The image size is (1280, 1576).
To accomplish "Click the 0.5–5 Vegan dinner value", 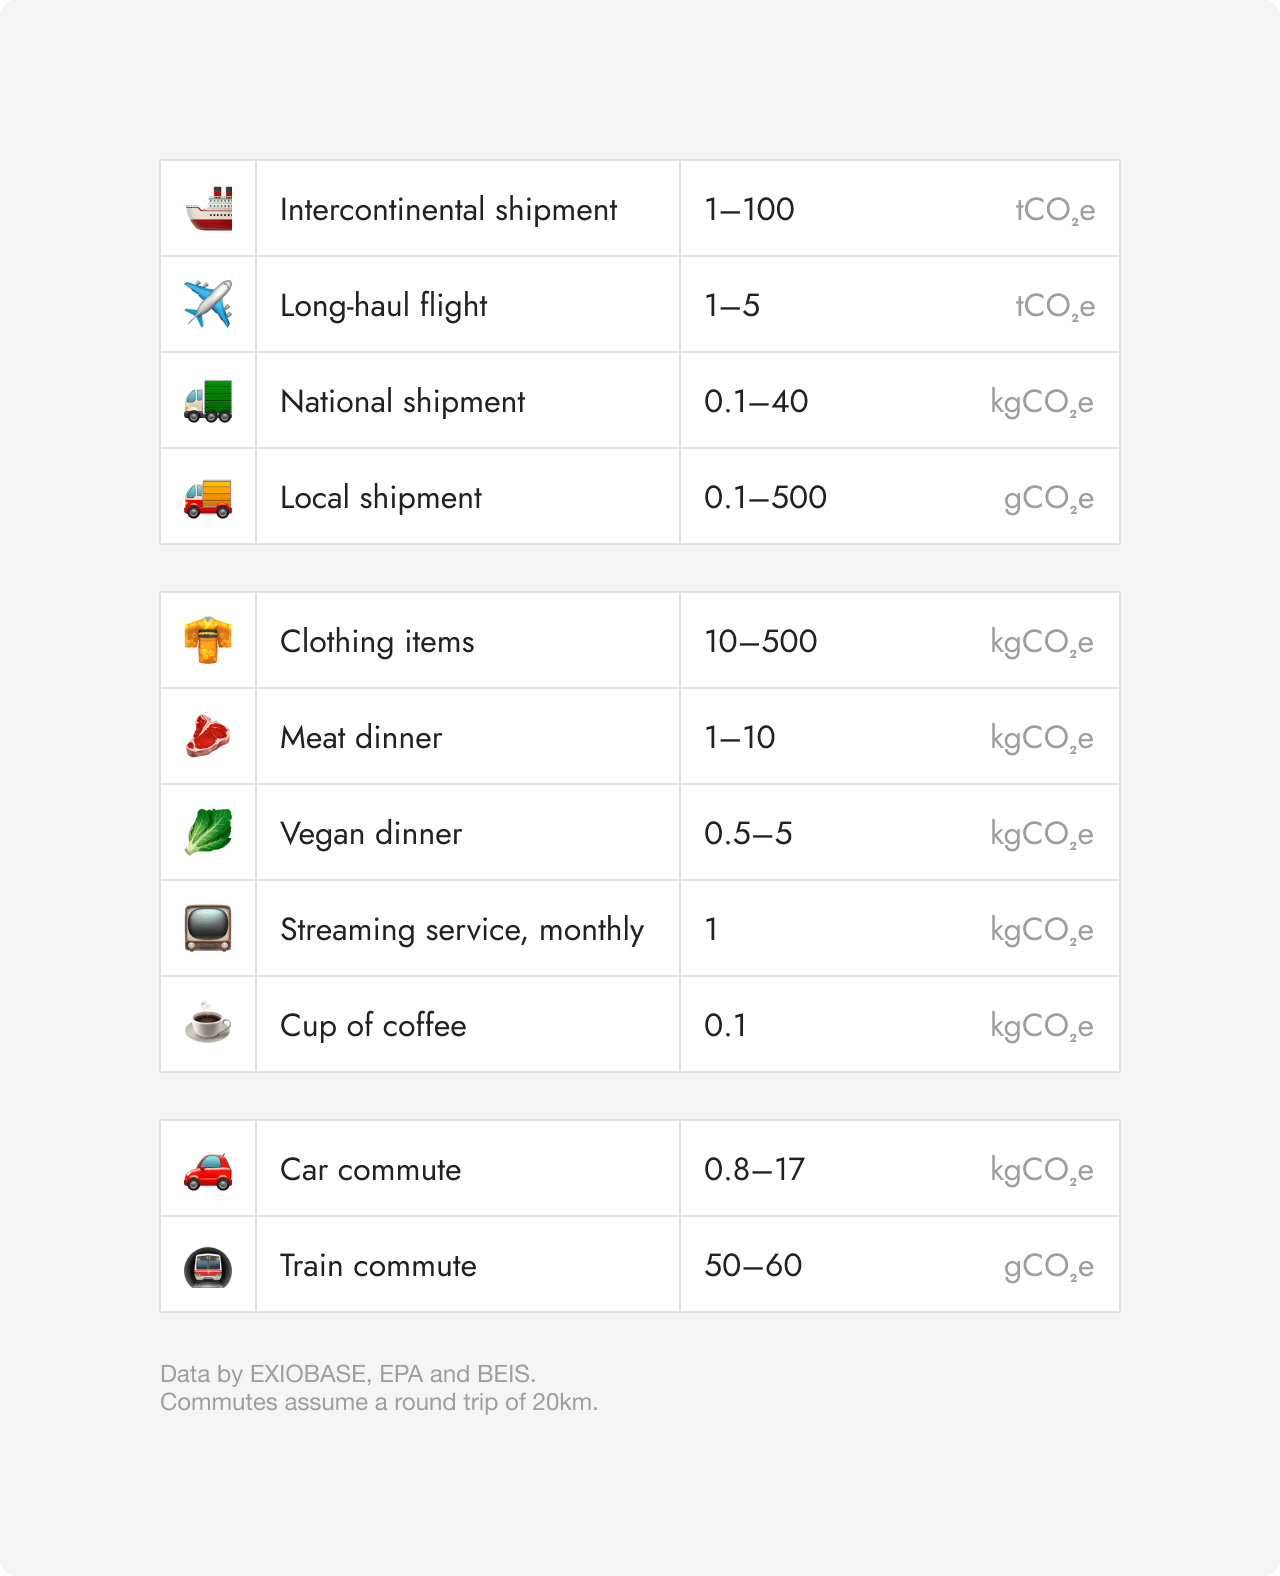I will click(748, 833).
